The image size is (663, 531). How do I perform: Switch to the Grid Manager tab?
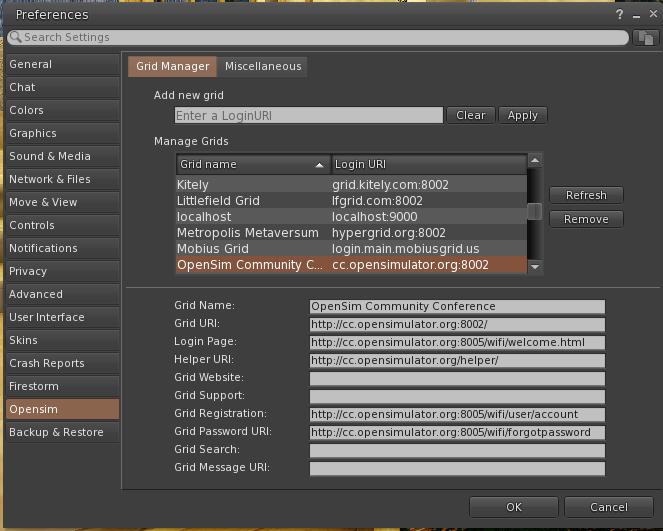173,66
